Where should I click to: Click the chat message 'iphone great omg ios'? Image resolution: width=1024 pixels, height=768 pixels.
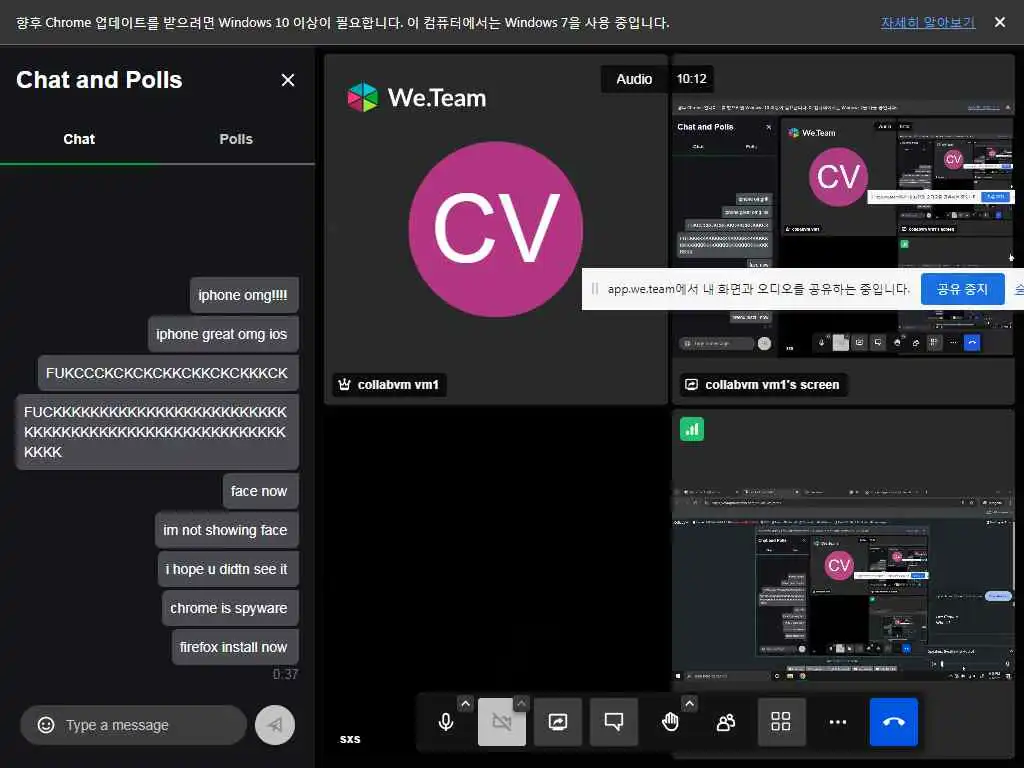222,334
